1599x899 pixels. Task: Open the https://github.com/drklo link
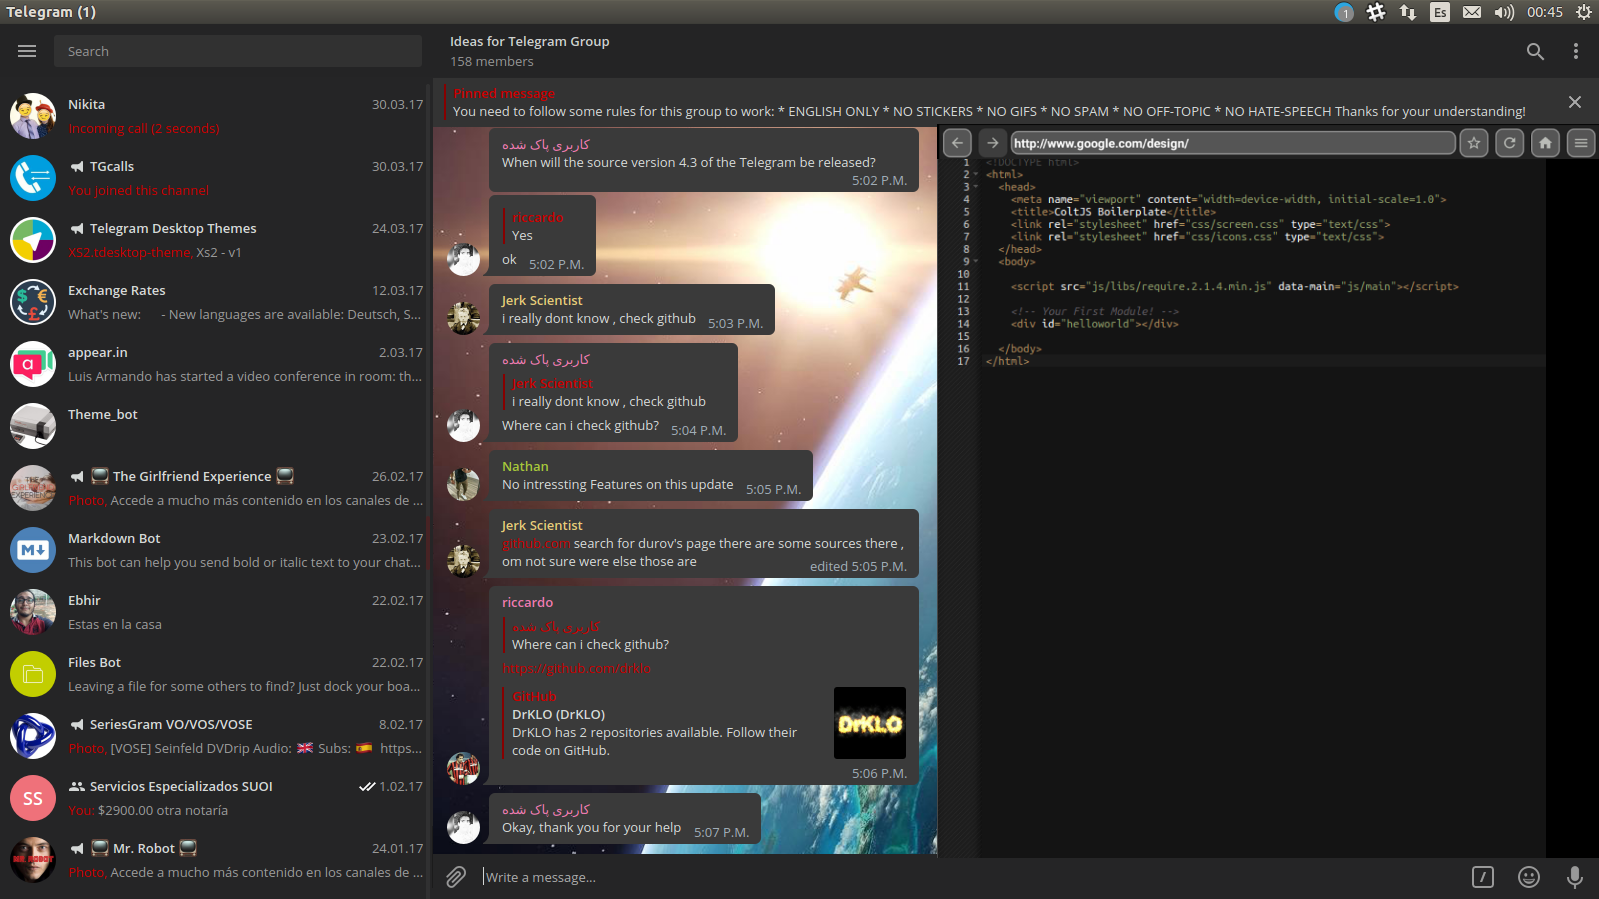pyautogui.click(x=577, y=669)
